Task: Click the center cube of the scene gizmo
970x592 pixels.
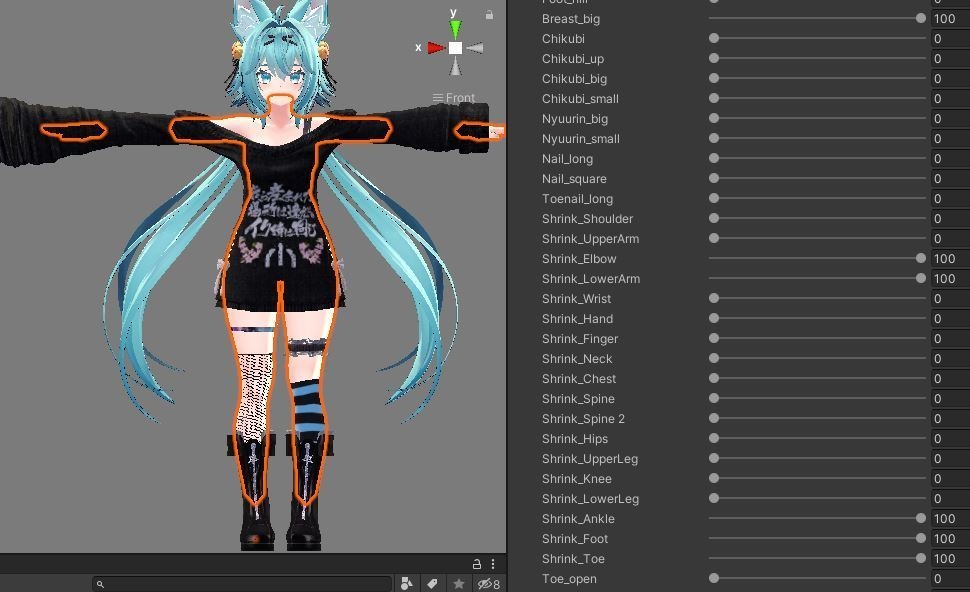Action: [455, 48]
